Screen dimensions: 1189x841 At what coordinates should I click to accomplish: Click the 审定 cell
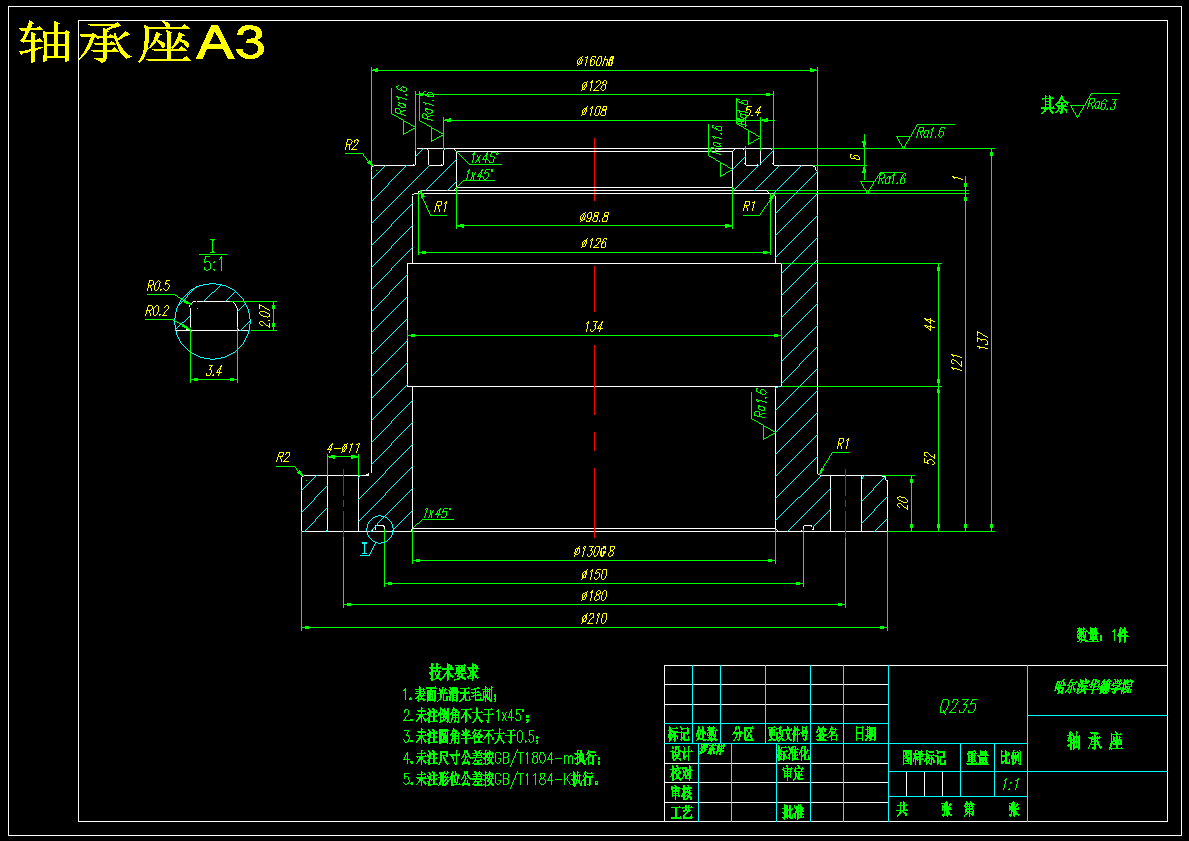point(793,774)
